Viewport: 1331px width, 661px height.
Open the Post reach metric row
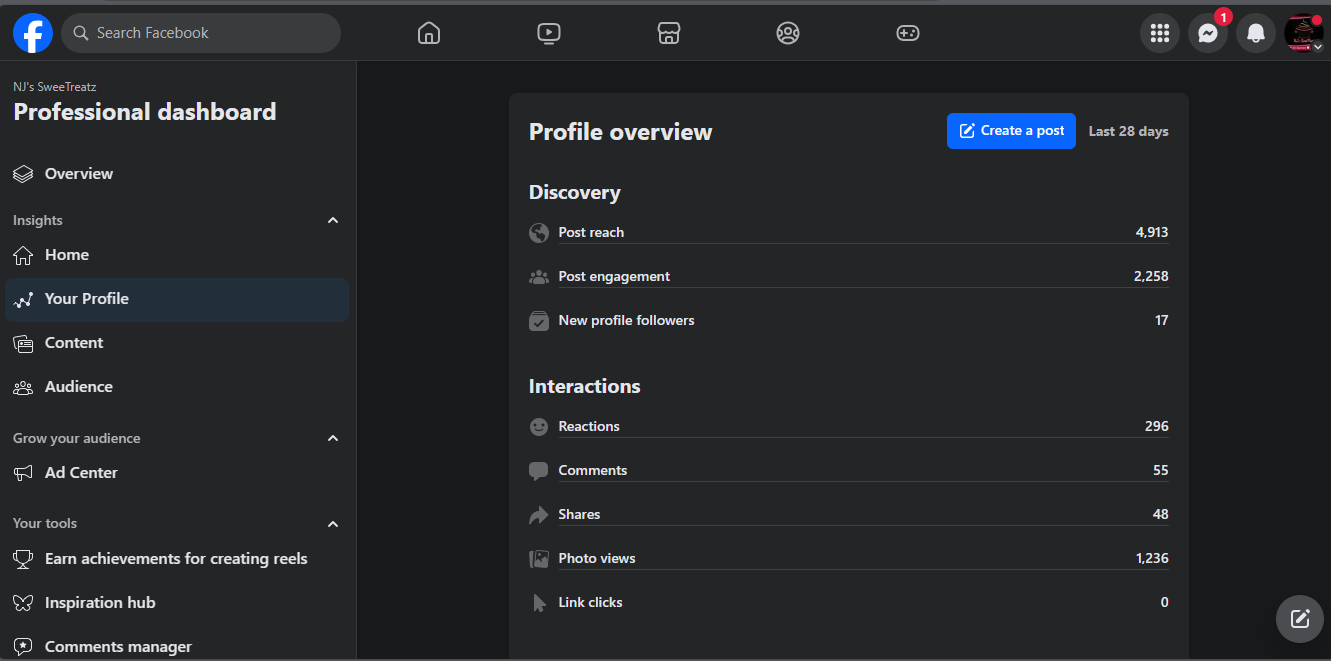(x=848, y=233)
